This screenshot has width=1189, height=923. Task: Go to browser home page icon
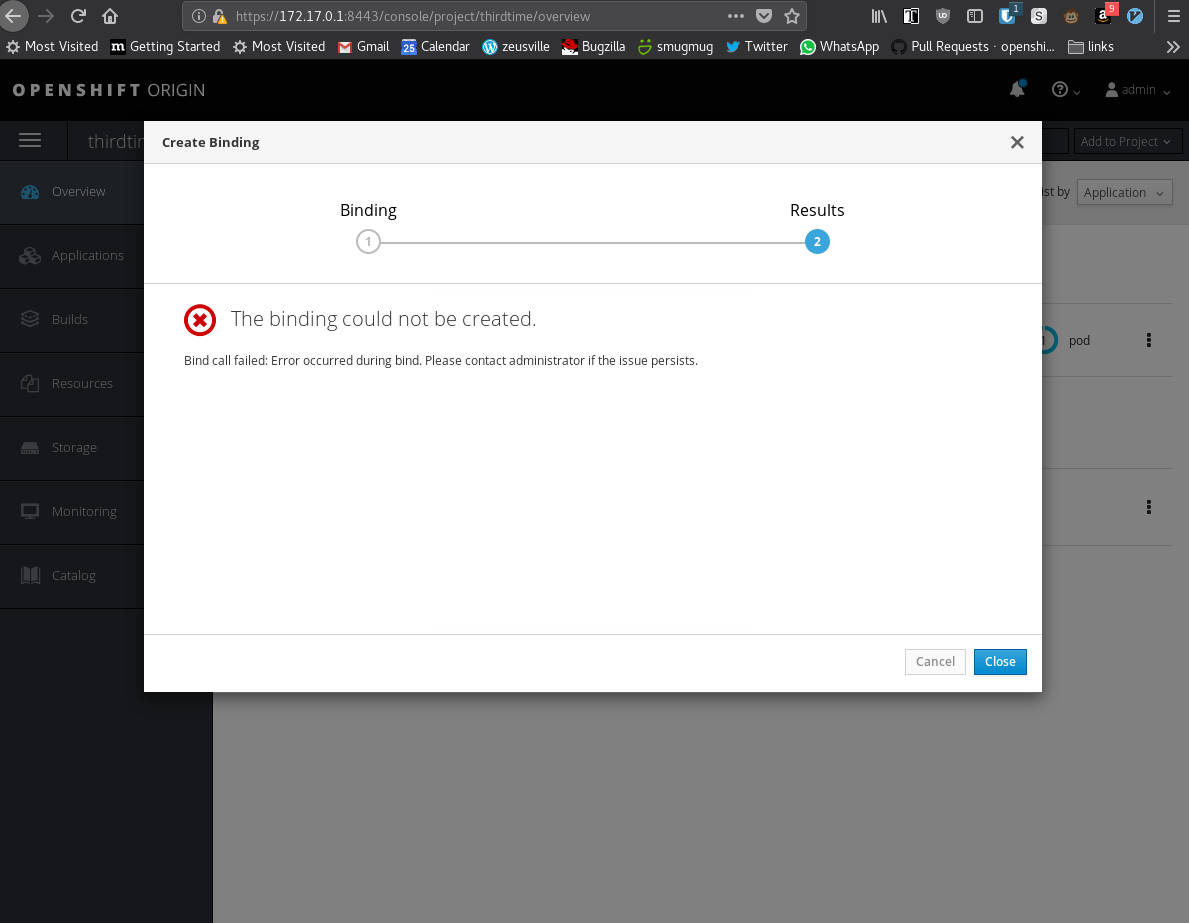[x=110, y=16]
